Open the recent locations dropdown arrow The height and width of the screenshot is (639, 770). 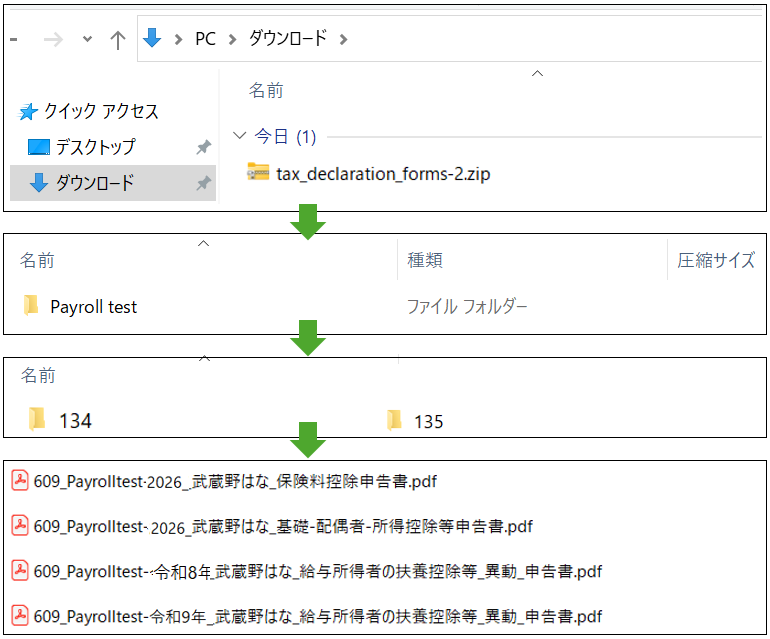click(x=87, y=39)
